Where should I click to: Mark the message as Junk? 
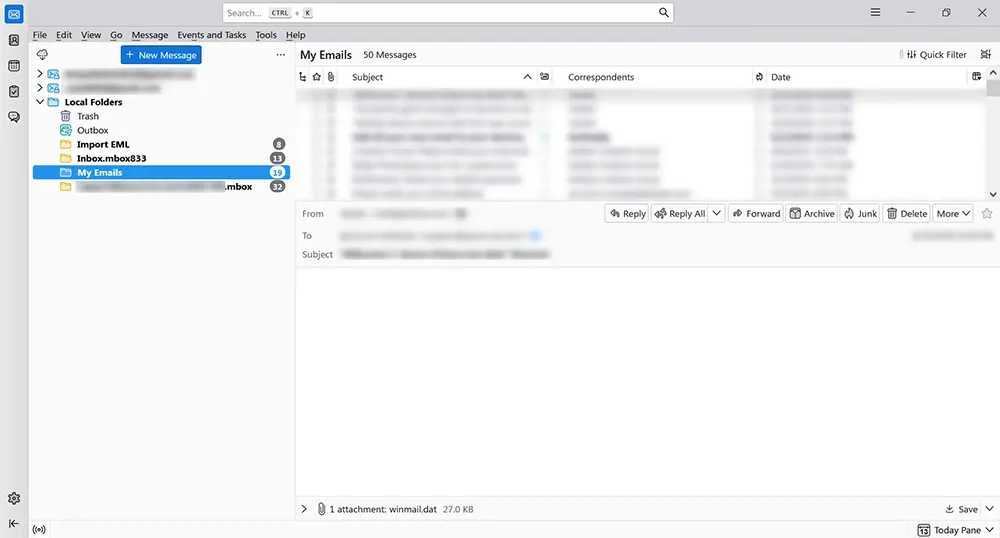[860, 214]
